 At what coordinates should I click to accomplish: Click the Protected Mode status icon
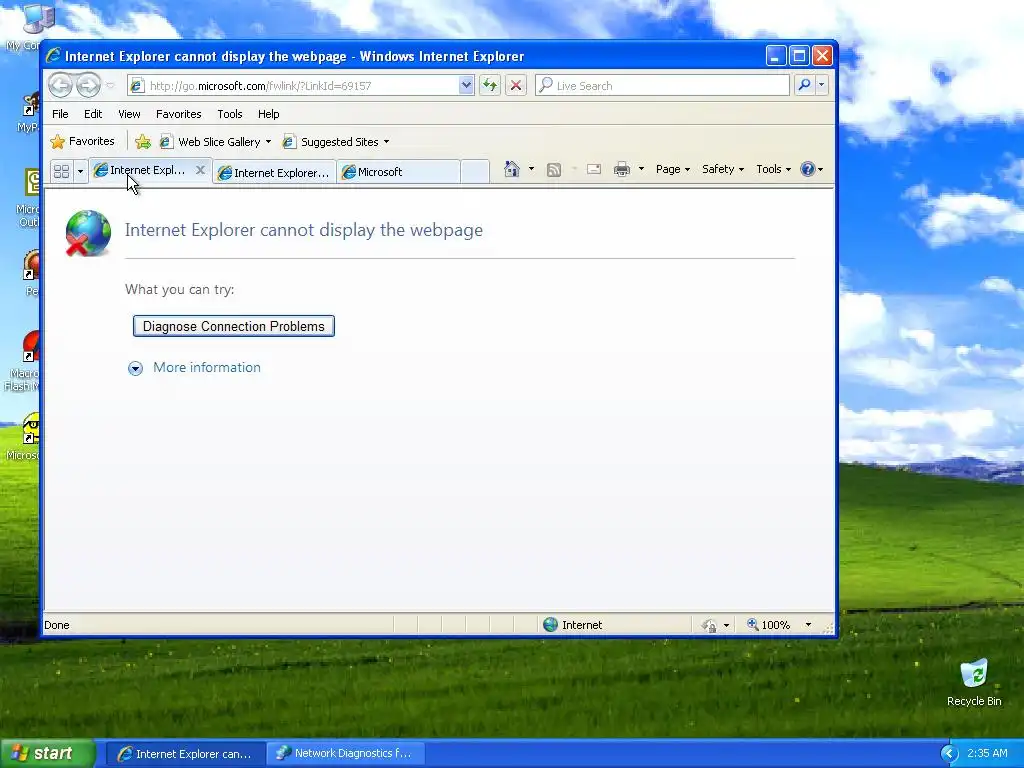point(709,625)
